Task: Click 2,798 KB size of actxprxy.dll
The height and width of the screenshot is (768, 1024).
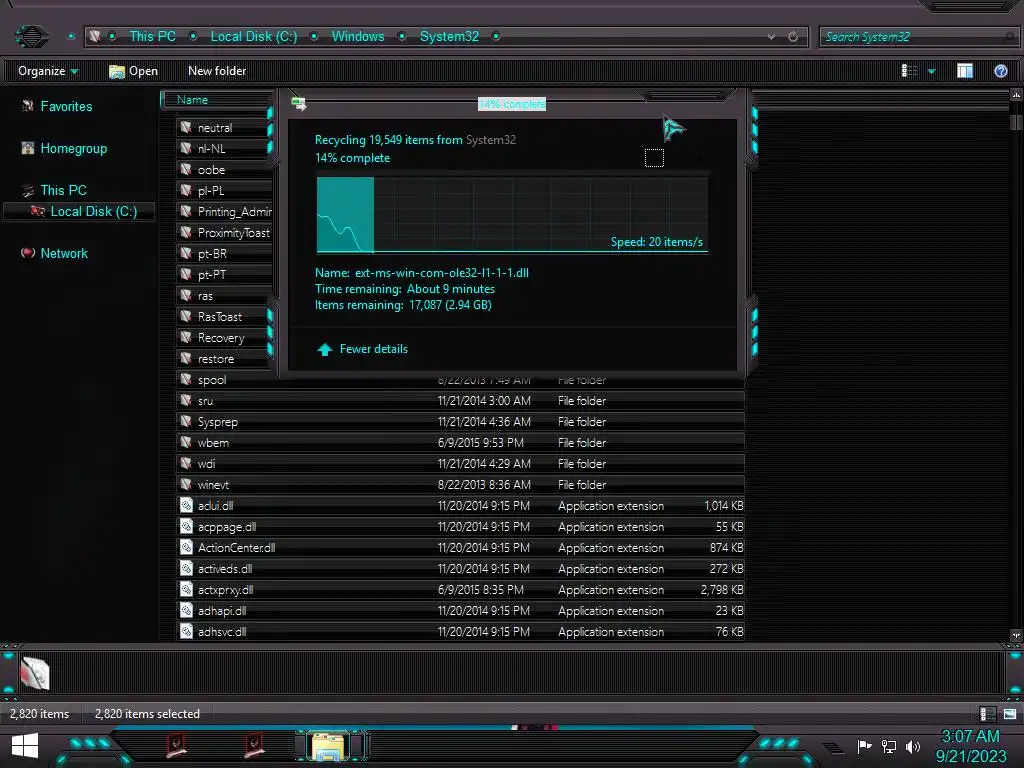Action: click(x=722, y=590)
